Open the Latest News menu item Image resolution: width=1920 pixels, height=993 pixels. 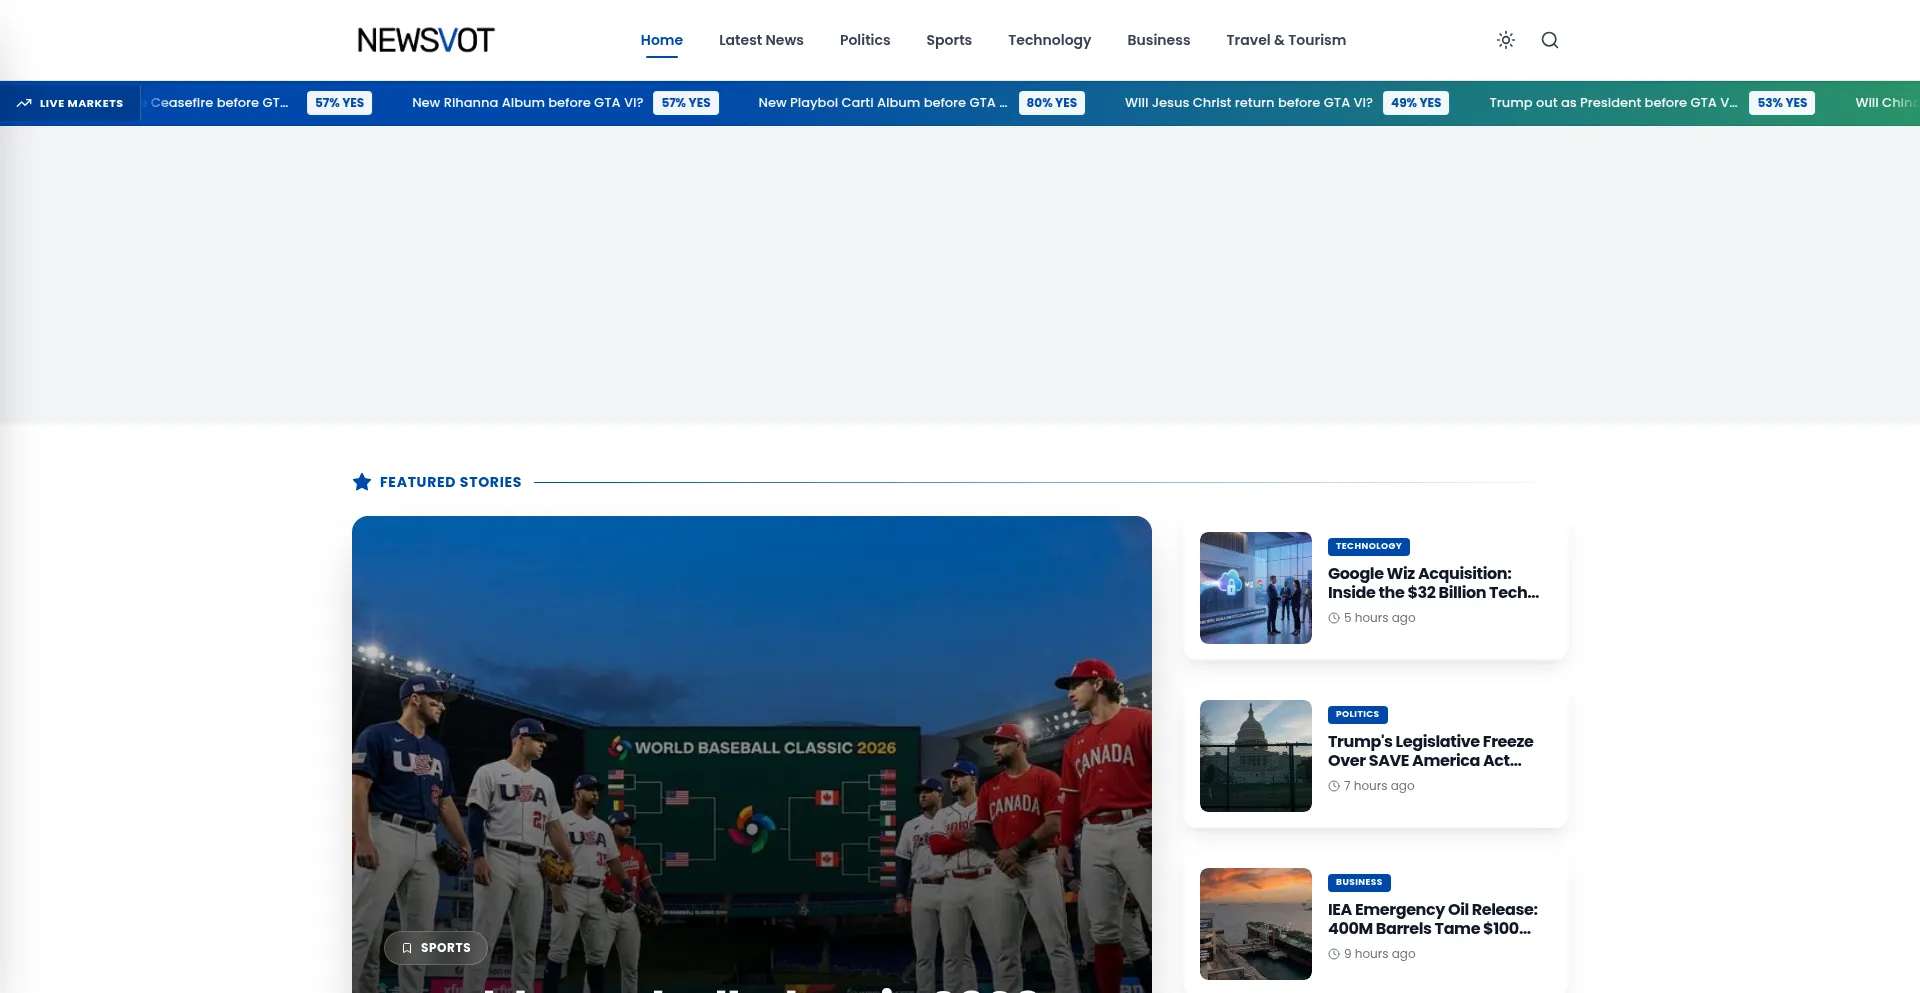tap(761, 40)
